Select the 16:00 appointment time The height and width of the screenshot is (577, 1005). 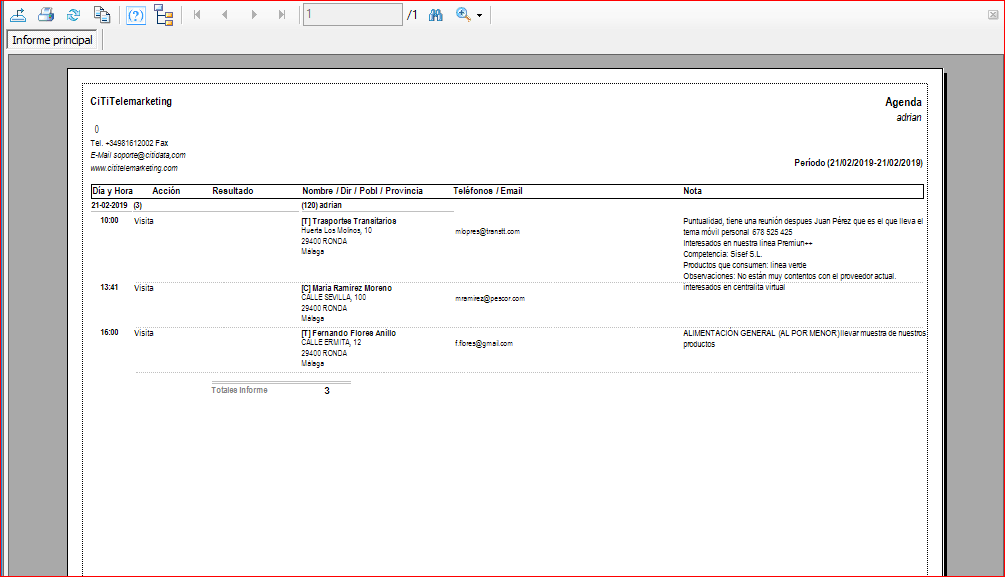pyautogui.click(x=110, y=332)
